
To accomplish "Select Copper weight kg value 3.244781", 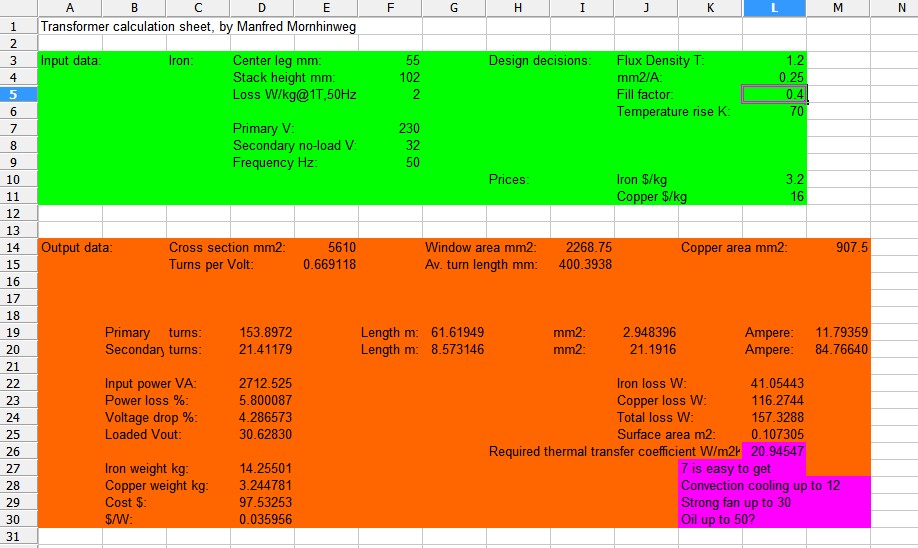I will coord(266,485).
